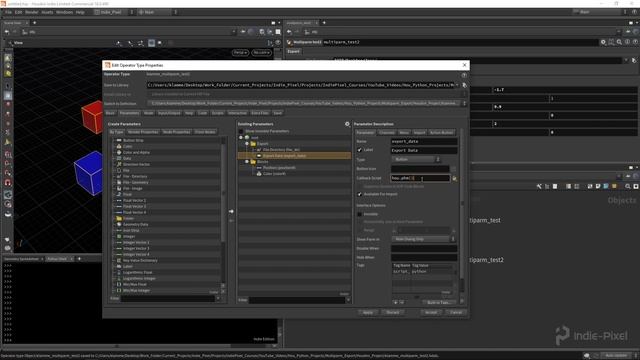Image resolution: width=640 pixels, height=360 pixels.
Task: Select Position (position#) parameter row
Action: (279, 168)
